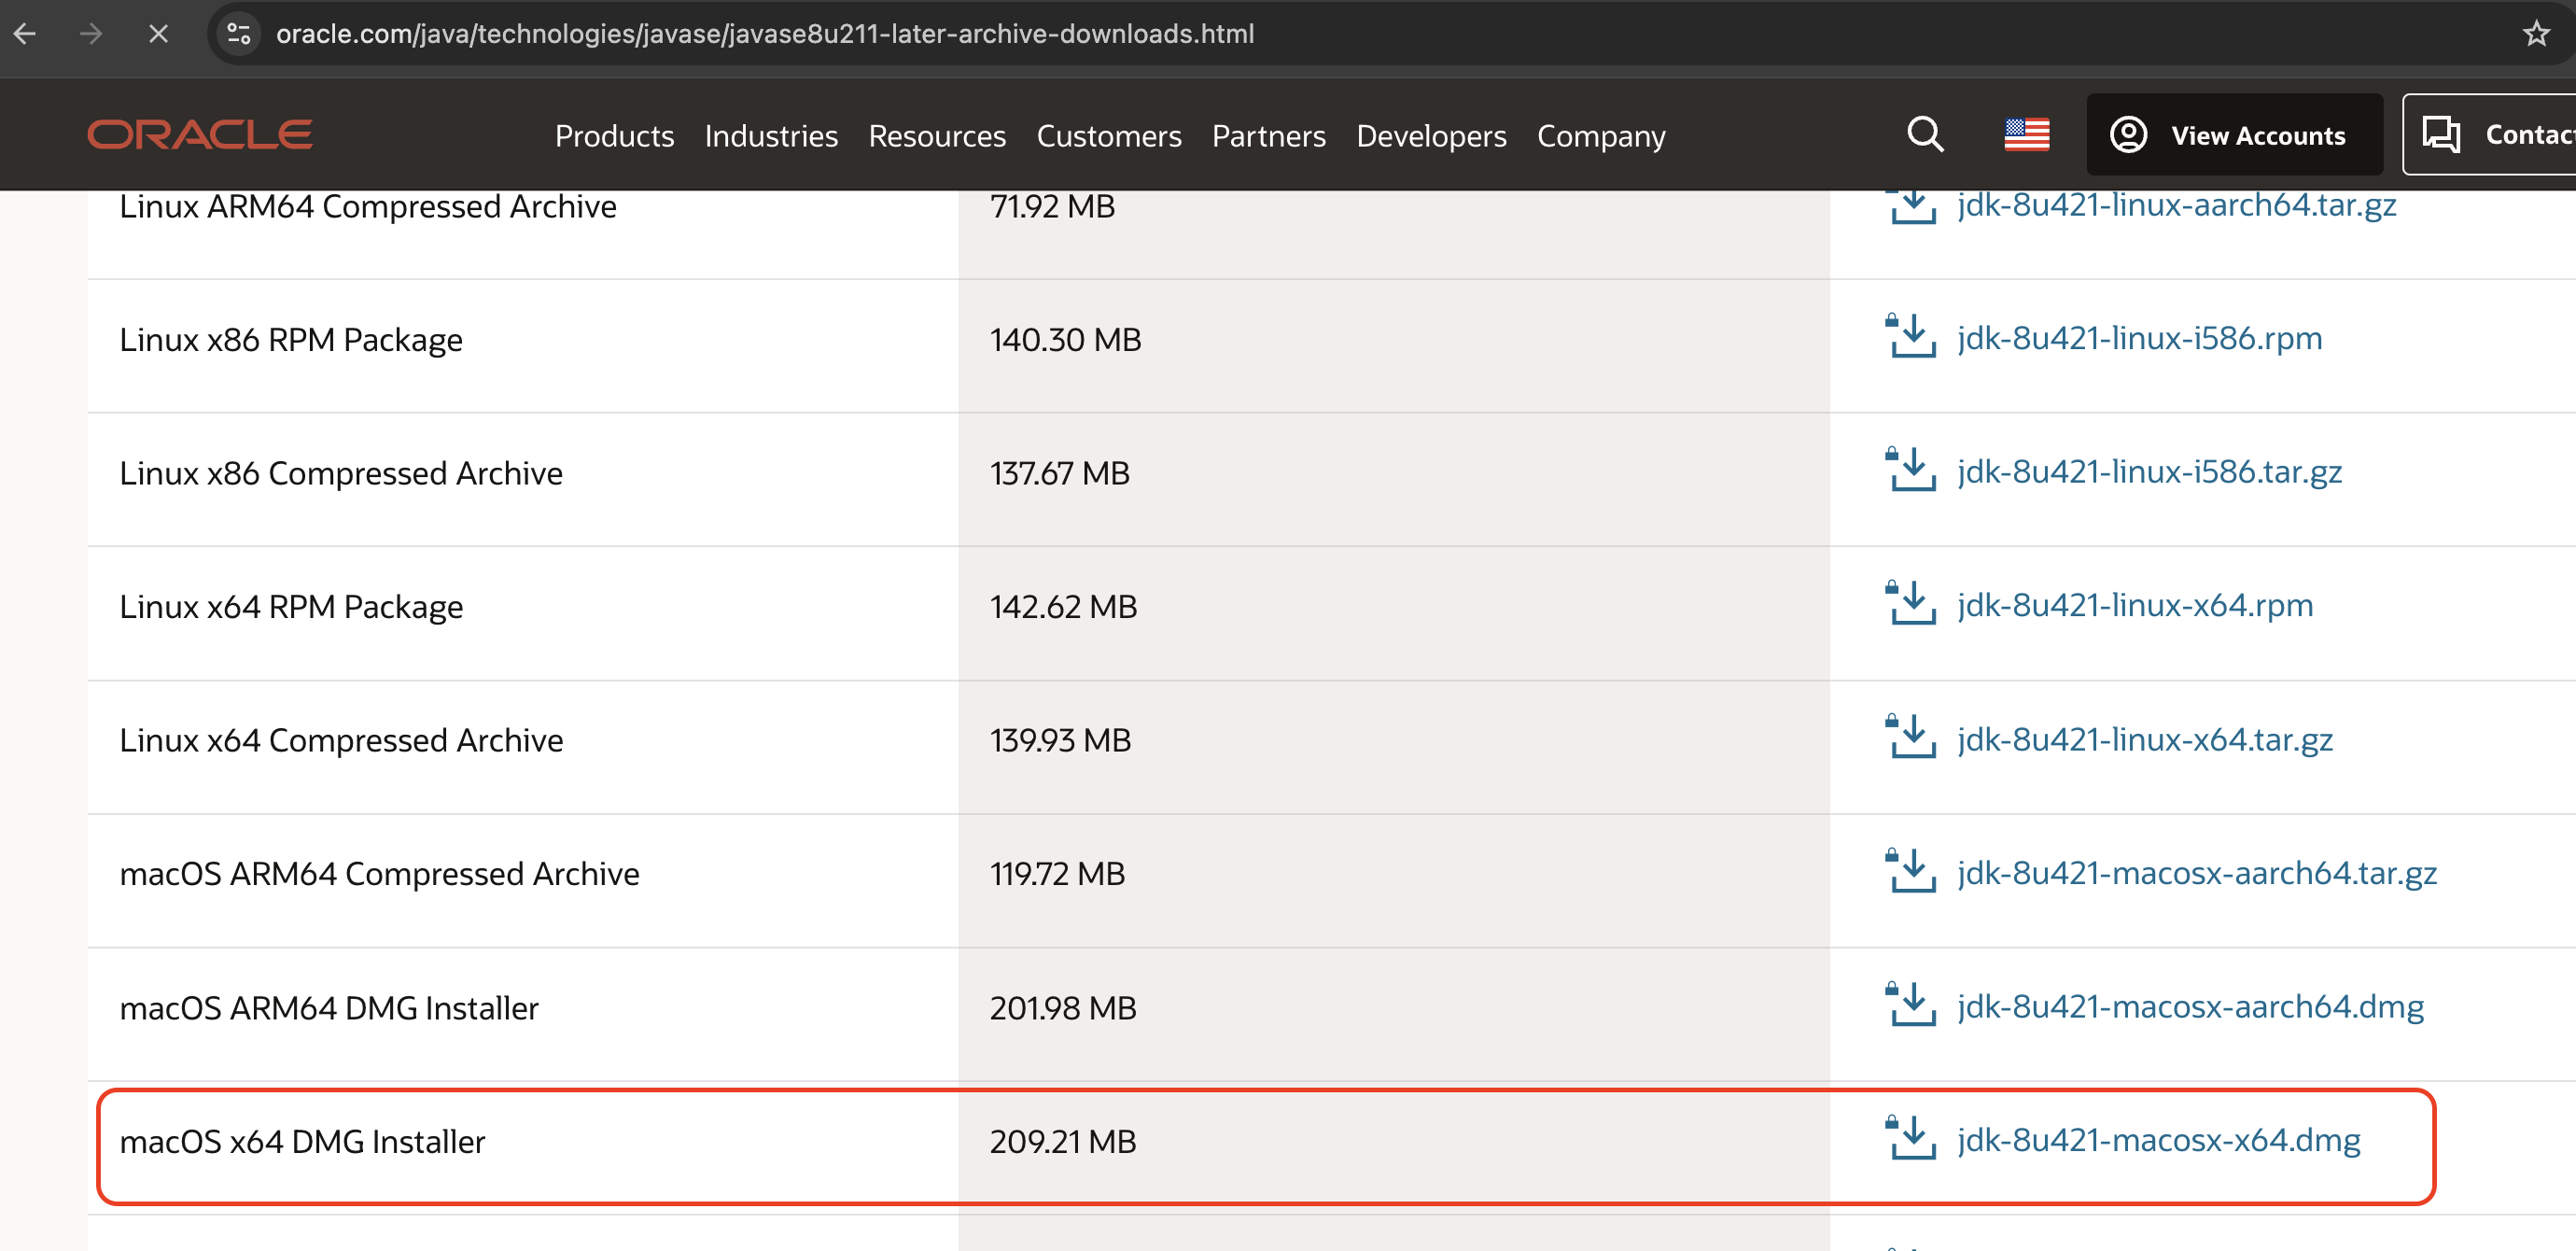Image resolution: width=2576 pixels, height=1251 pixels.
Task: Stop page loading with X icon
Action: click(158, 34)
